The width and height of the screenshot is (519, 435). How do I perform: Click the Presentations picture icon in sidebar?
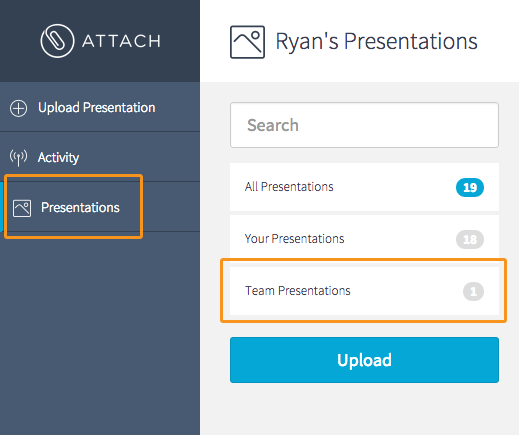click(x=22, y=208)
